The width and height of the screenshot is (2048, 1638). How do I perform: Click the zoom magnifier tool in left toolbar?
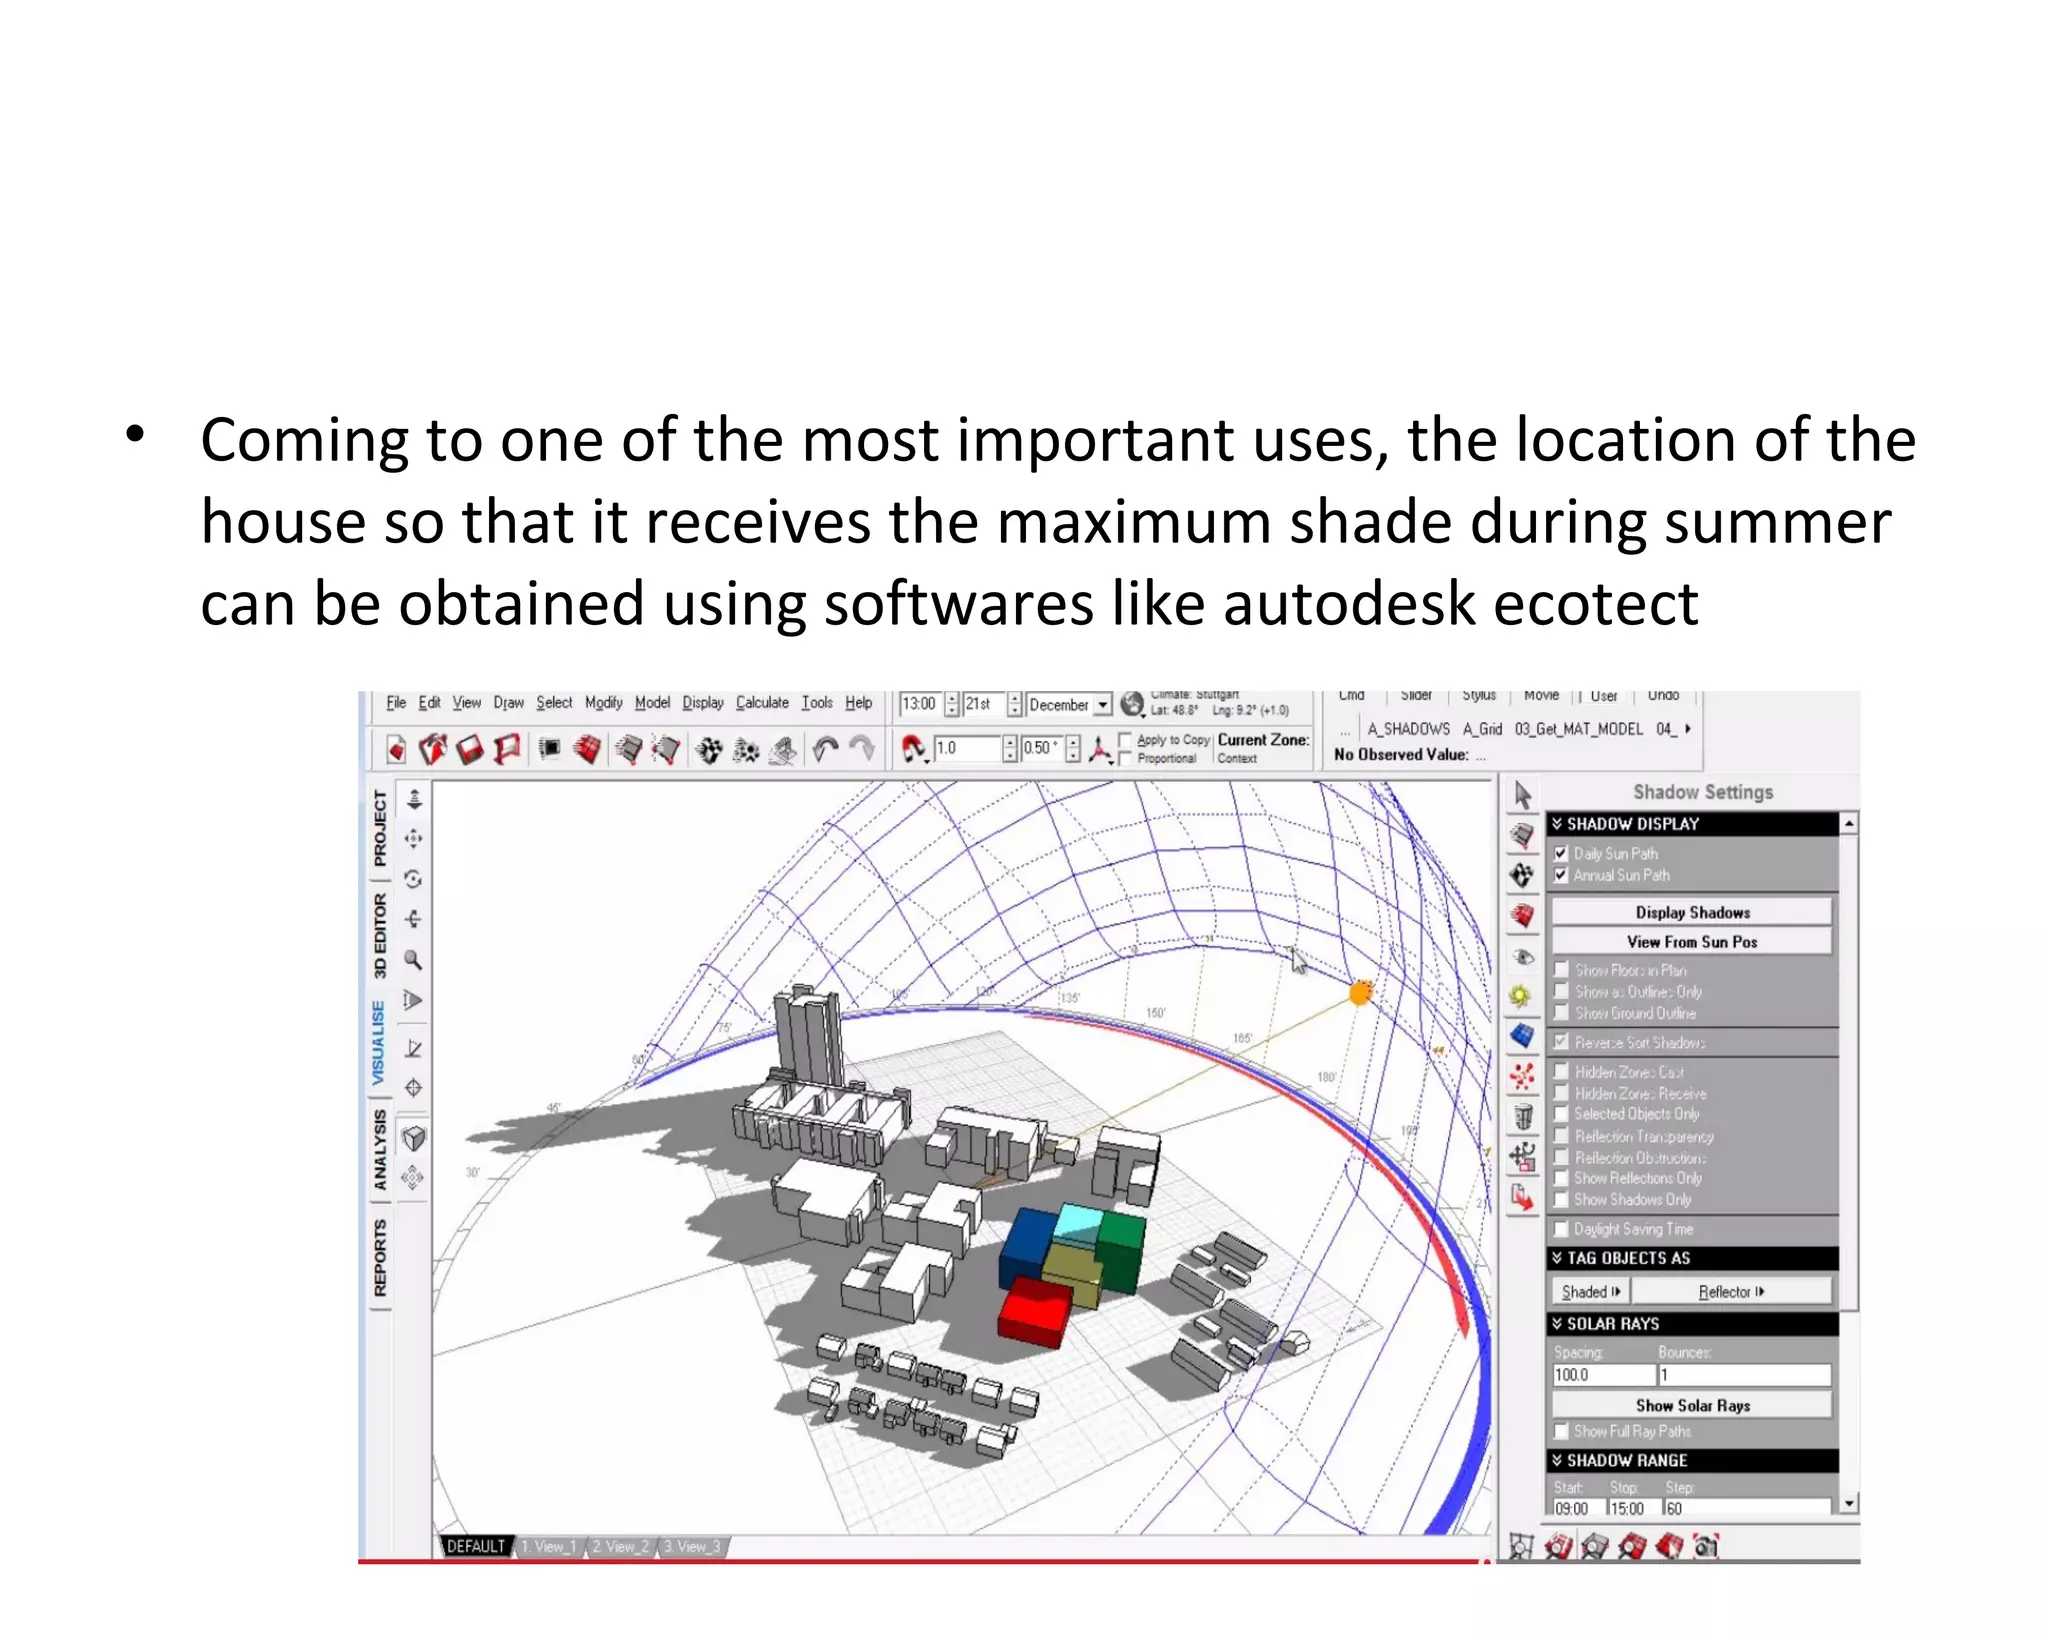413,960
